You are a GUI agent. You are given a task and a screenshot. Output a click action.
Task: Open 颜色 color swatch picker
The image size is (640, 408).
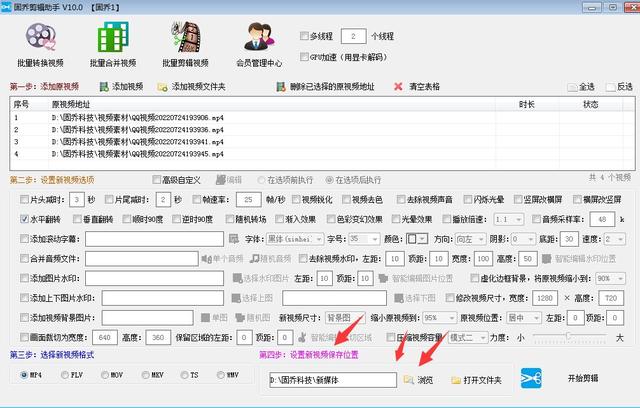[x=417, y=239]
